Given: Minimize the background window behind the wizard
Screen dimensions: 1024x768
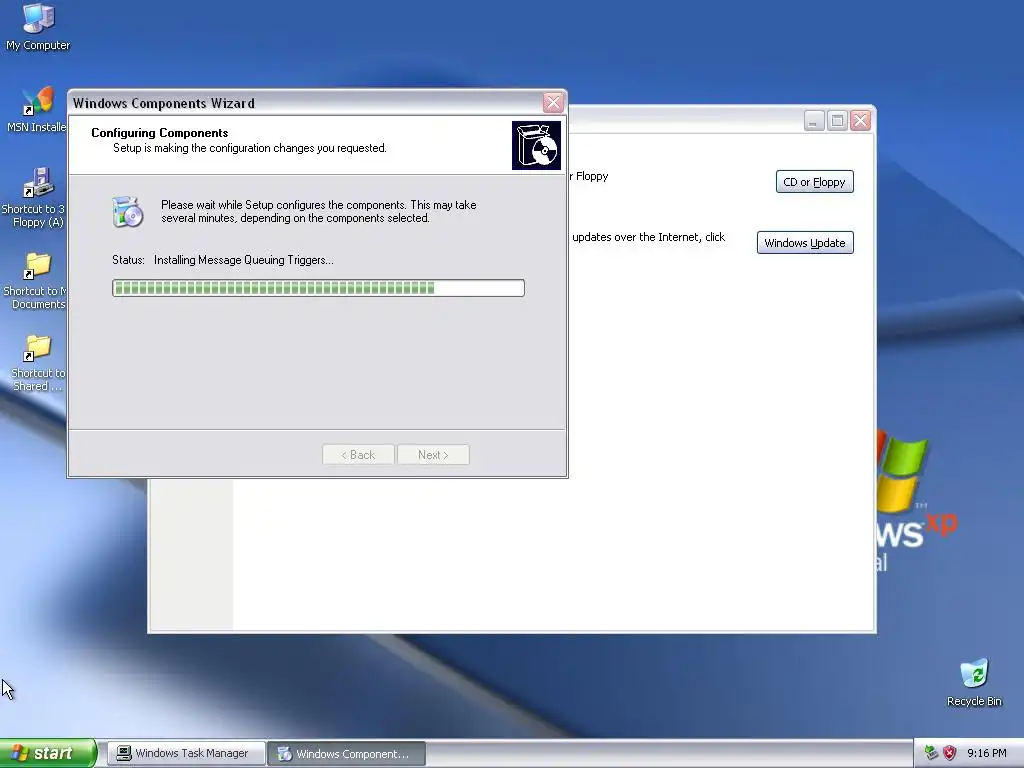Looking at the screenshot, I should coord(814,121).
